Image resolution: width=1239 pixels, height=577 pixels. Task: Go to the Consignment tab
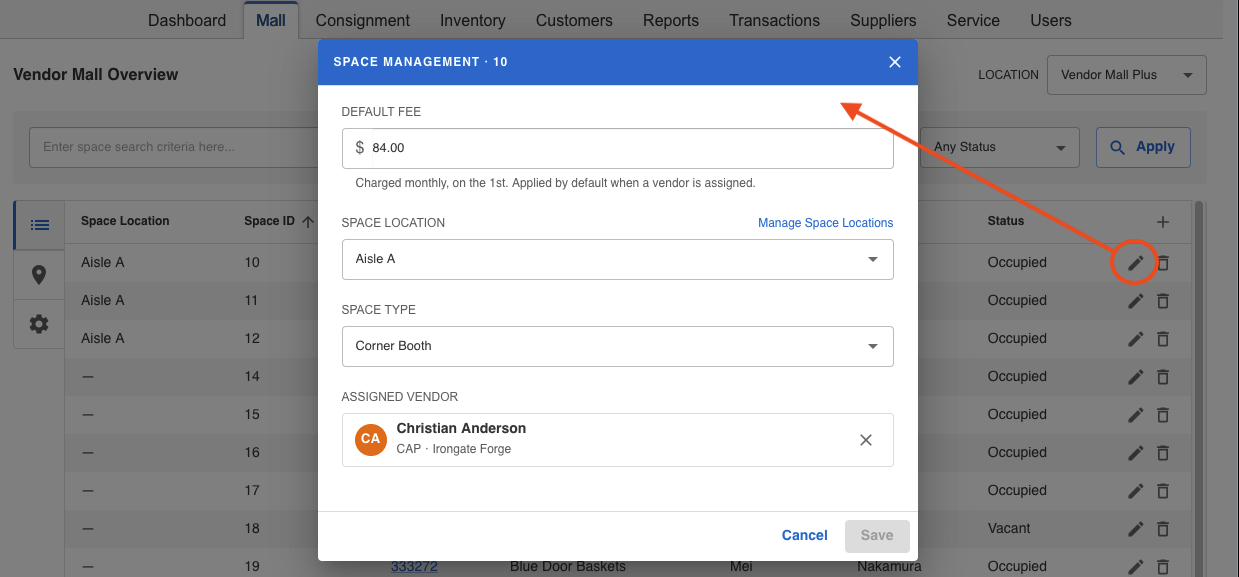363,20
